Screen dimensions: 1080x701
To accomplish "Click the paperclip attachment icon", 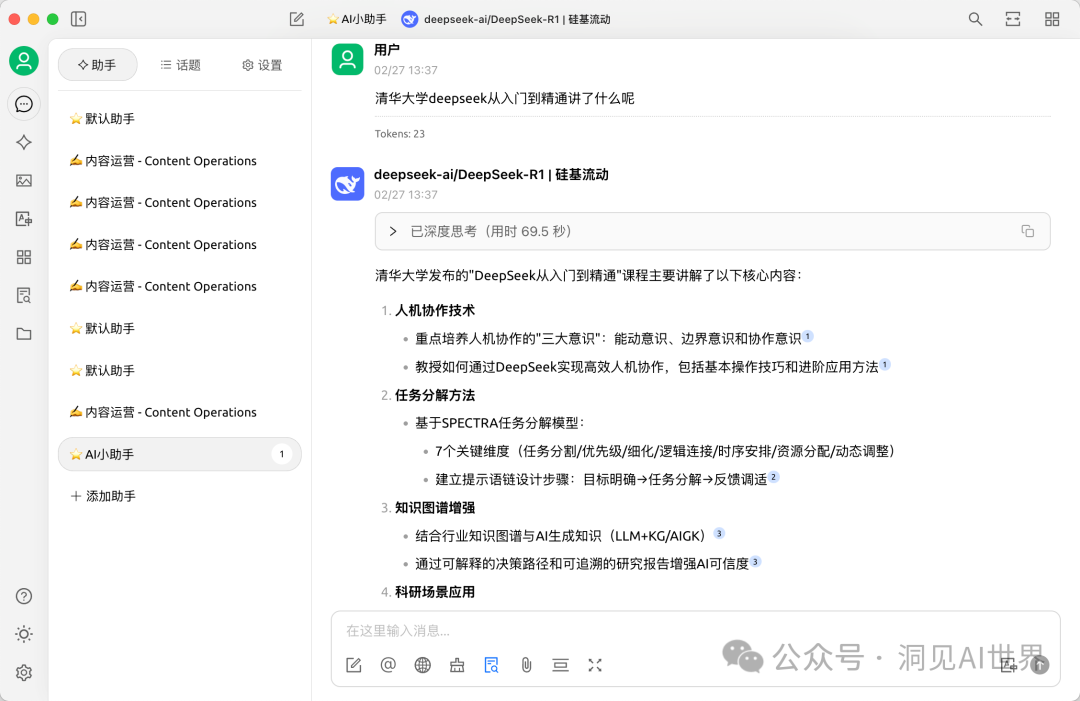I will (x=526, y=665).
